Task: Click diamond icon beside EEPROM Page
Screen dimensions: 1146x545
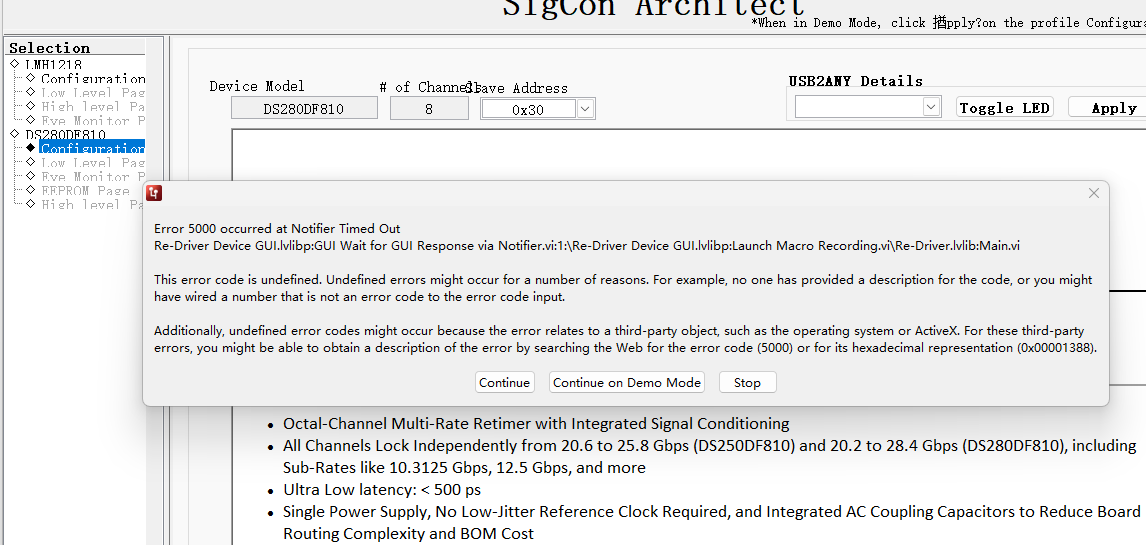Action: pyautogui.click(x=31, y=190)
